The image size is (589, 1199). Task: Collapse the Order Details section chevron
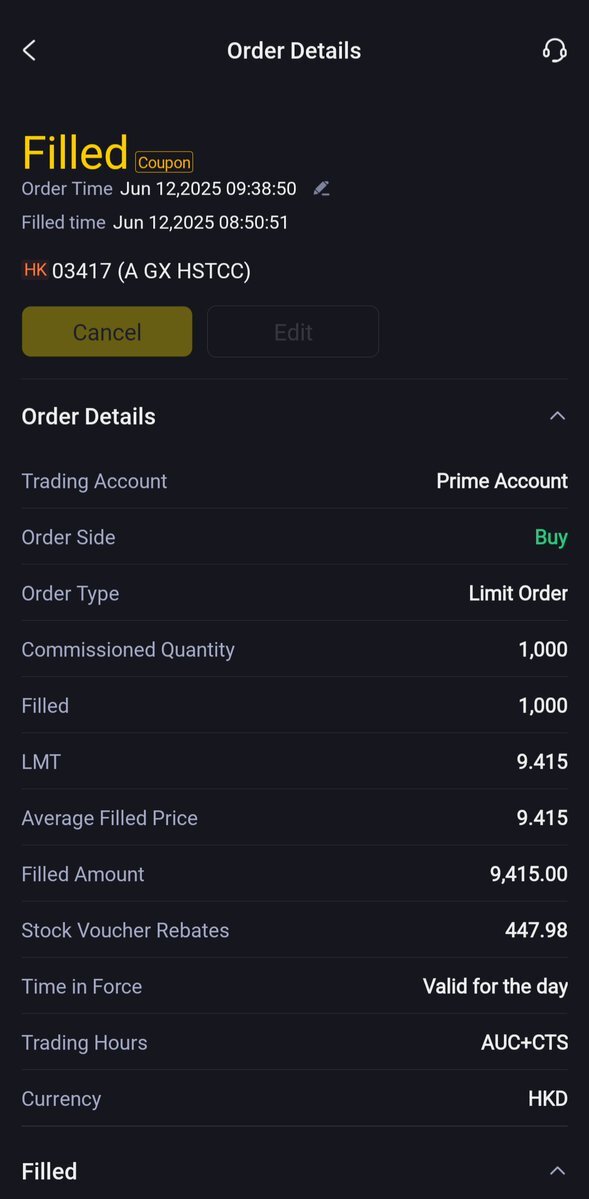[x=558, y=416]
